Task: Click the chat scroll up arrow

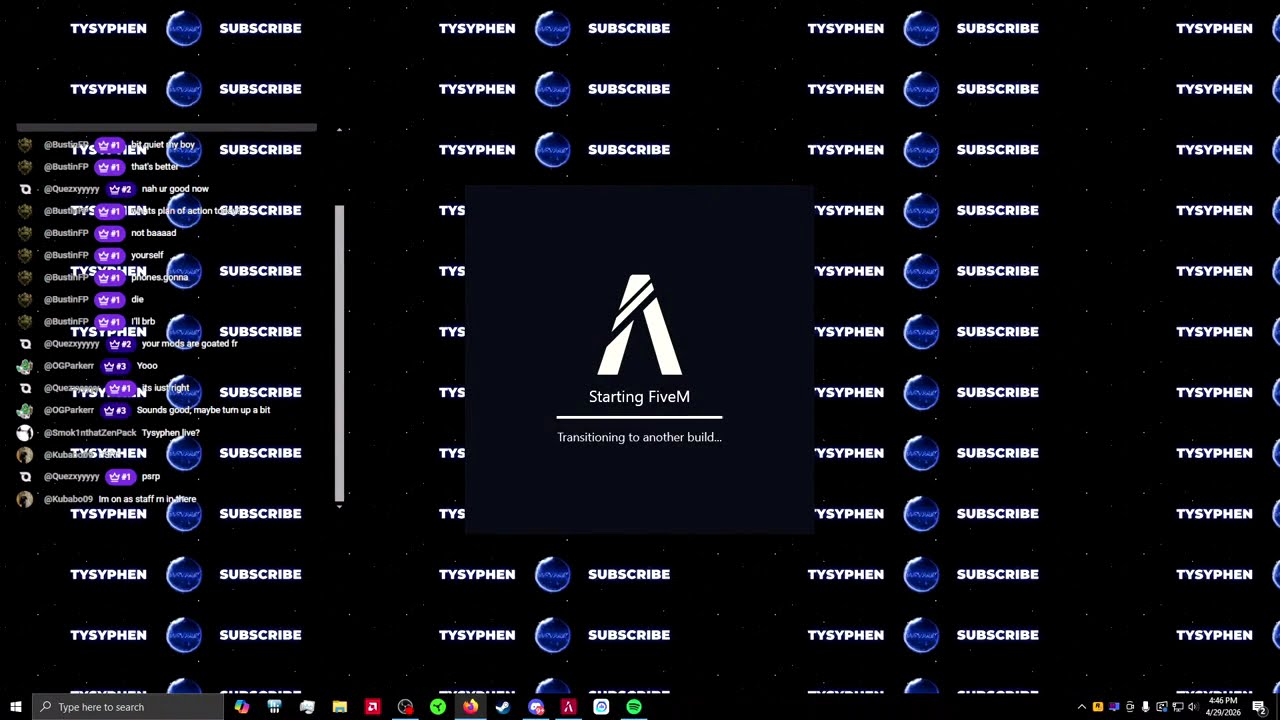Action: click(339, 130)
